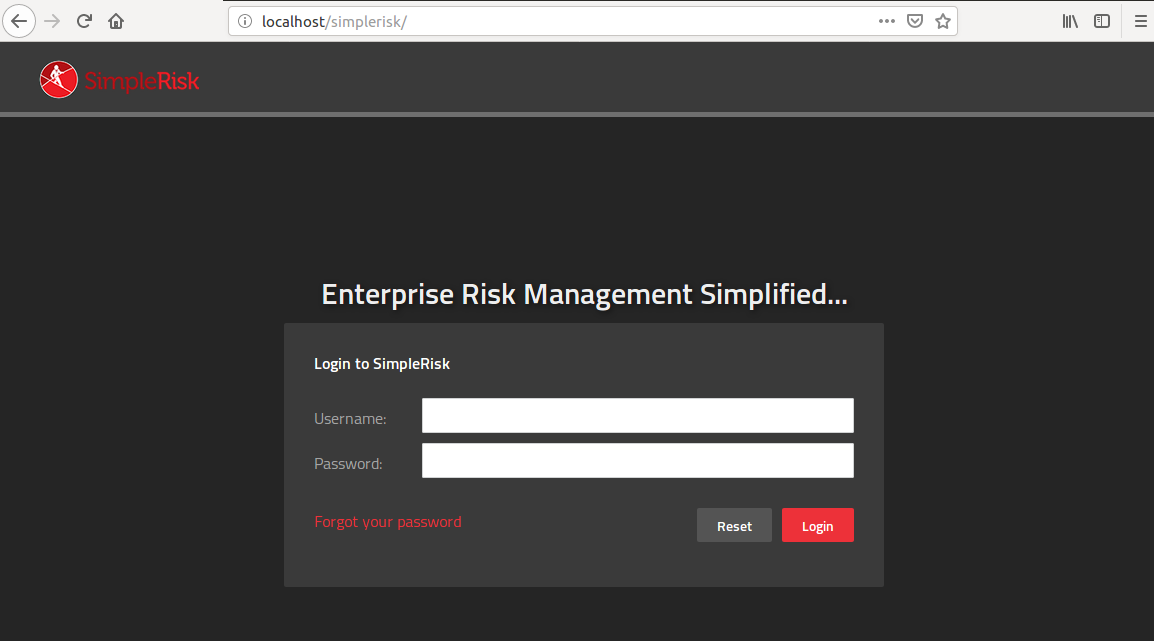Open the browser home page icon

coord(116,21)
